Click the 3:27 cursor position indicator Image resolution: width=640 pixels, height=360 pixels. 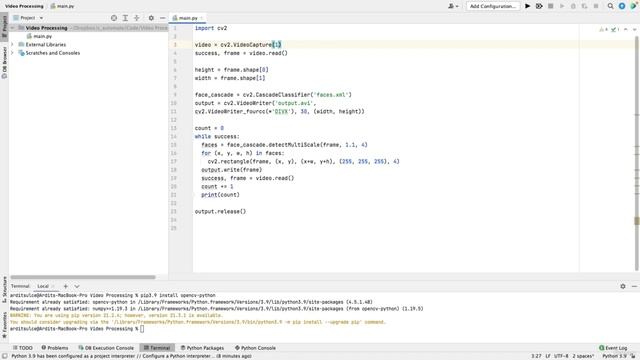[x=536, y=356]
